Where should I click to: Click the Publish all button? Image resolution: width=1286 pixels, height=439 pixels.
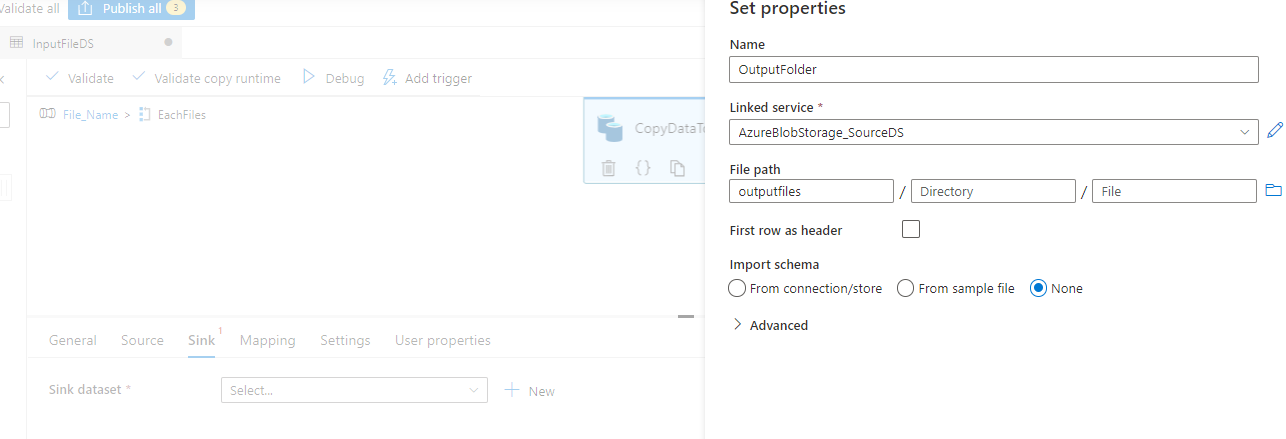(x=132, y=9)
